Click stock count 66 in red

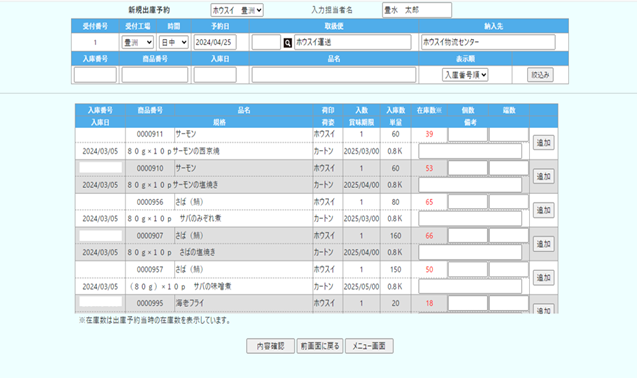429,236
